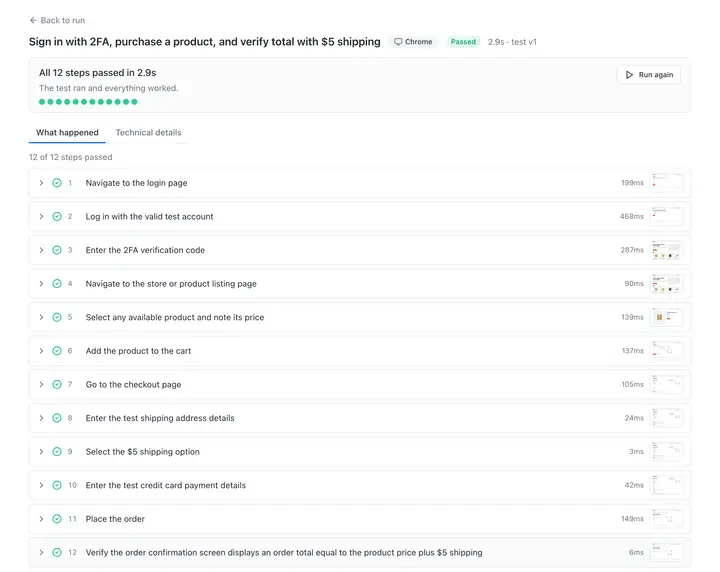Click the 149ms duration on step 11
Viewport: 720px width, 572px height.
[632, 519]
